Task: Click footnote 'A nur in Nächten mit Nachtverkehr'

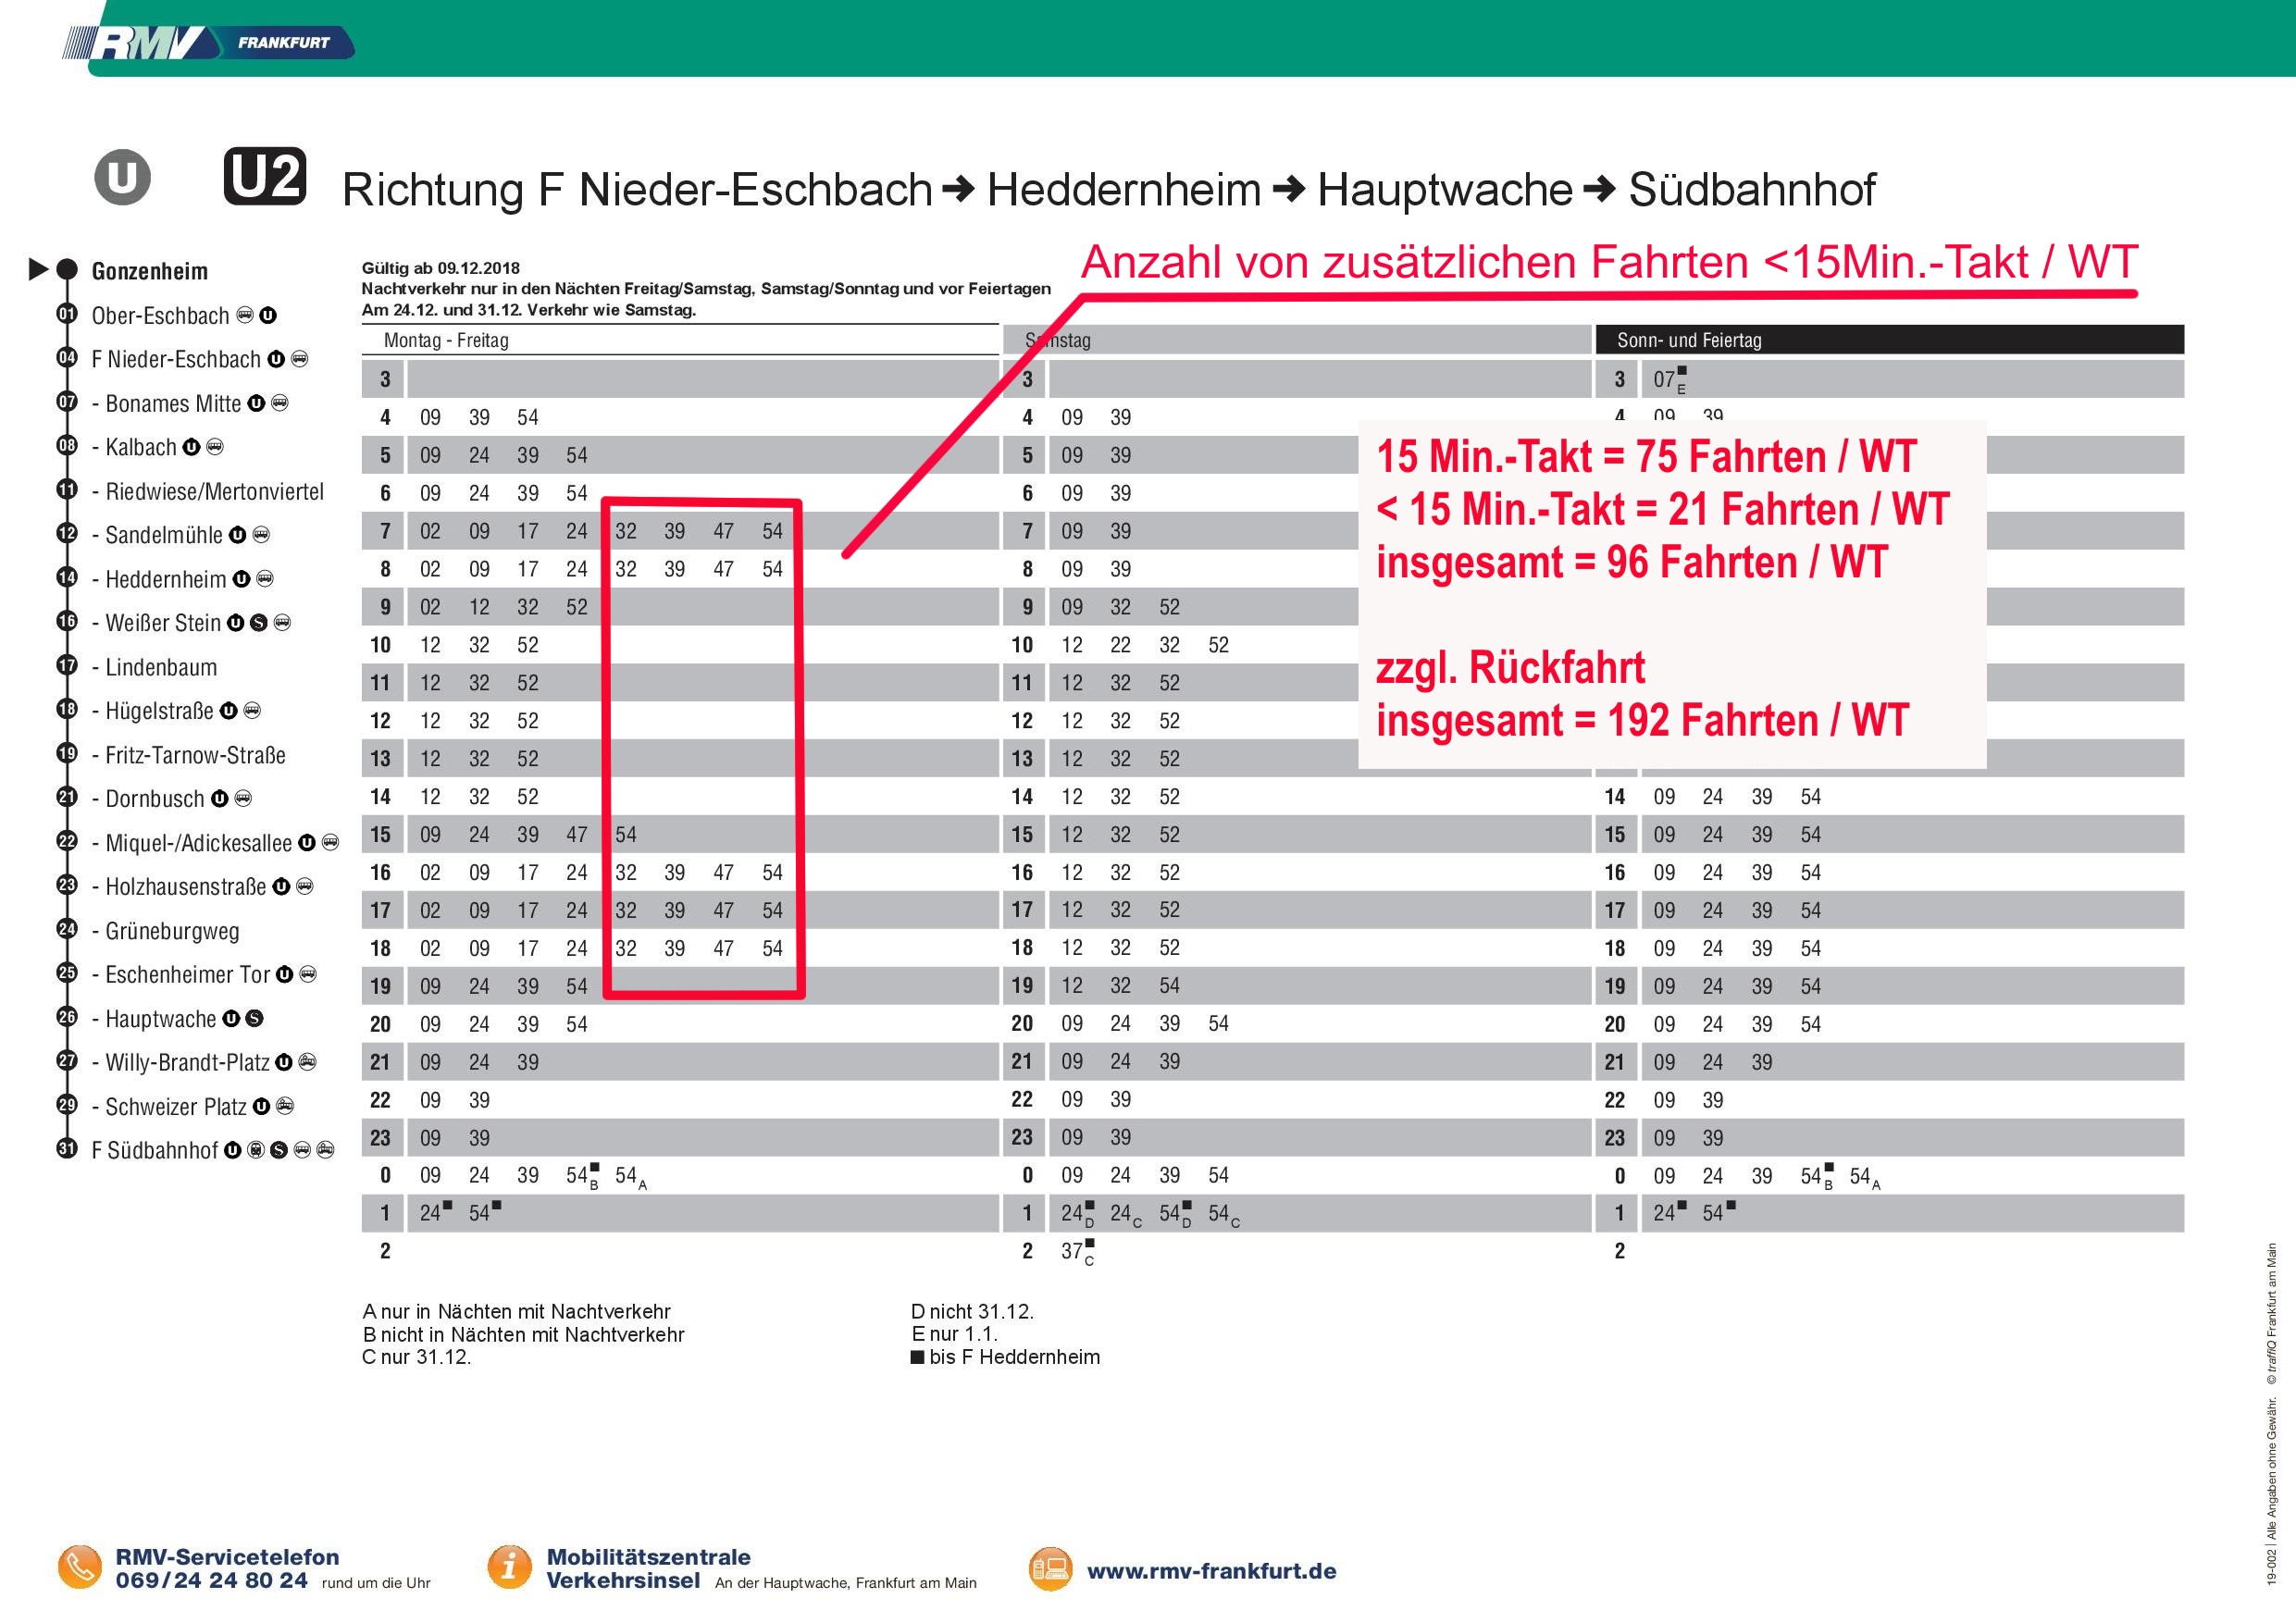Action: click(x=516, y=1312)
